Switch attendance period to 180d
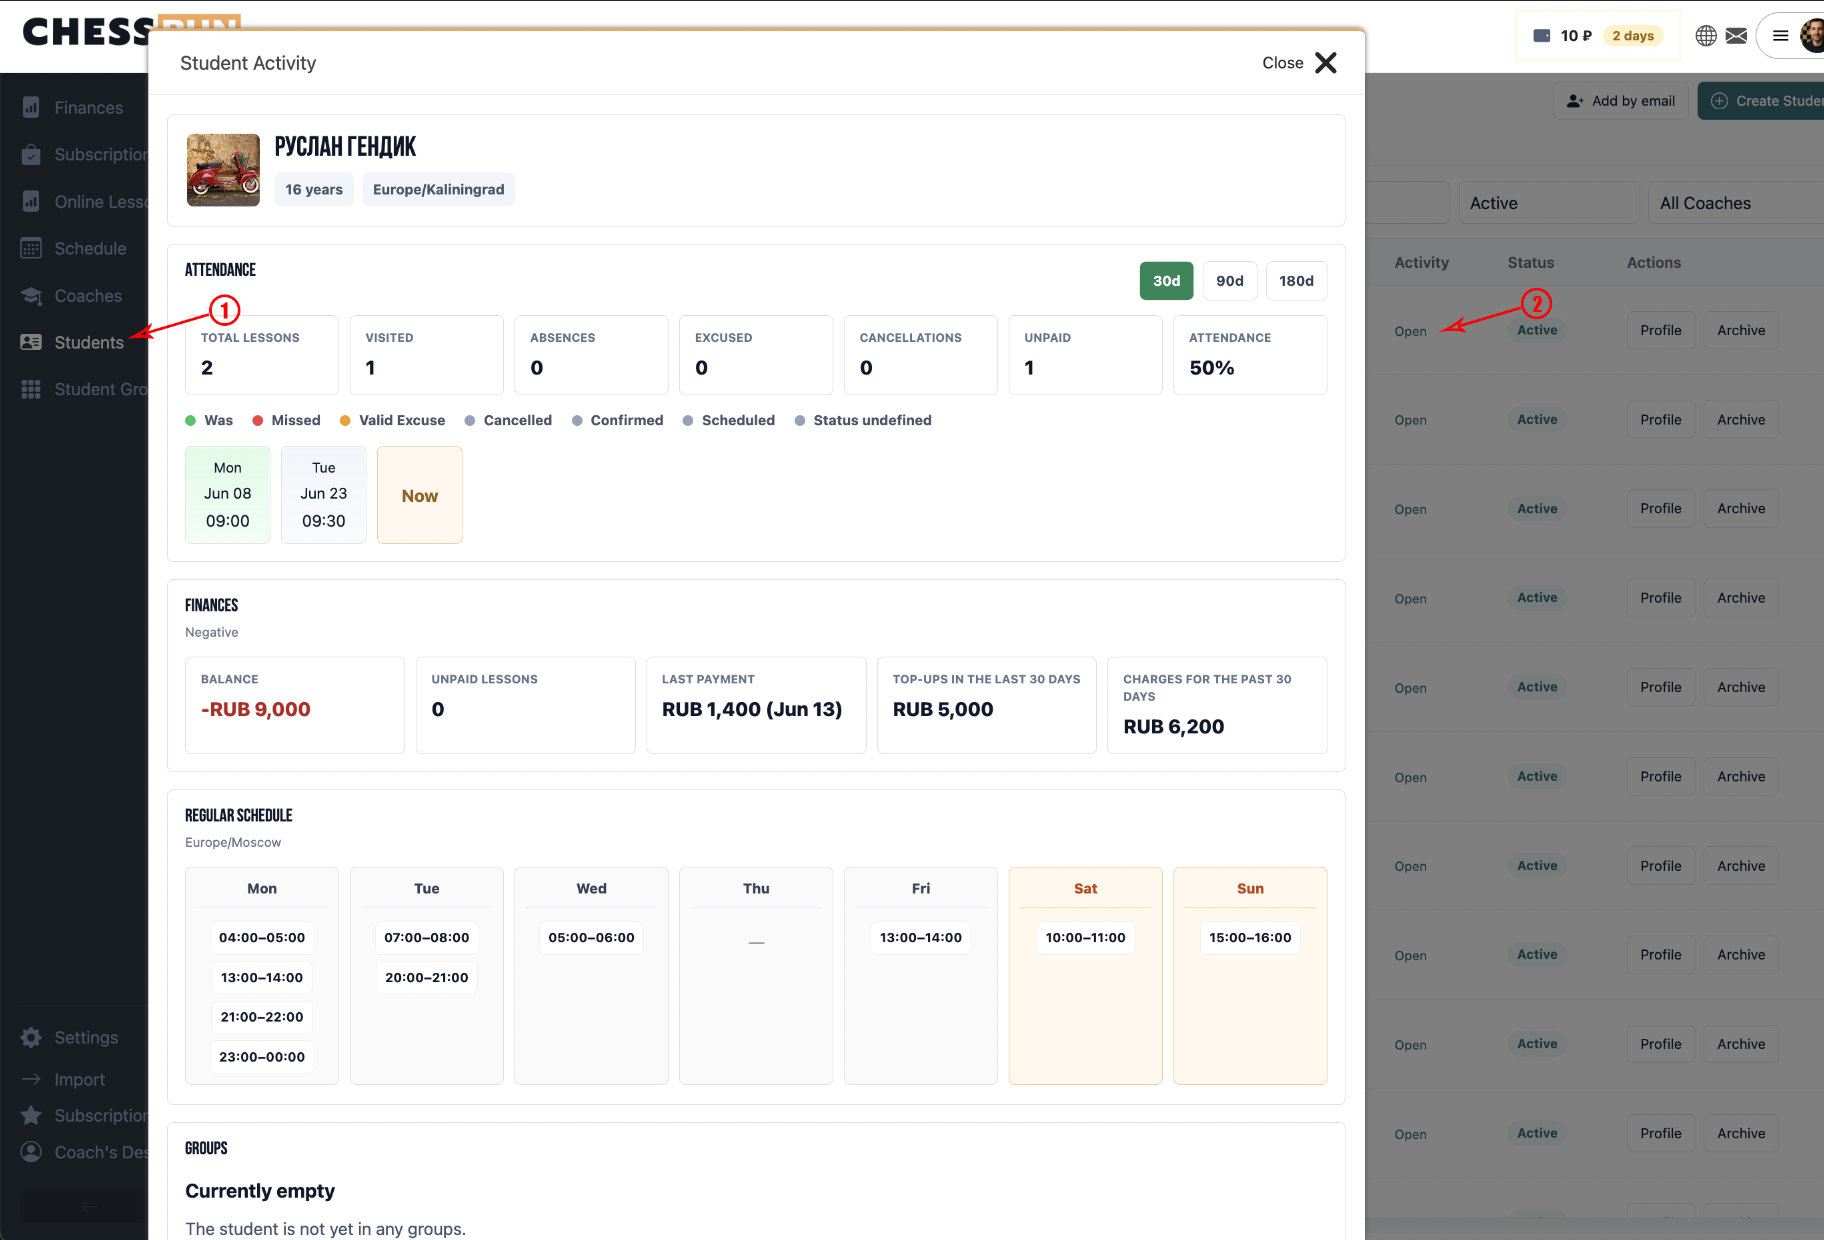The width and height of the screenshot is (1824, 1240). pos(1296,281)
